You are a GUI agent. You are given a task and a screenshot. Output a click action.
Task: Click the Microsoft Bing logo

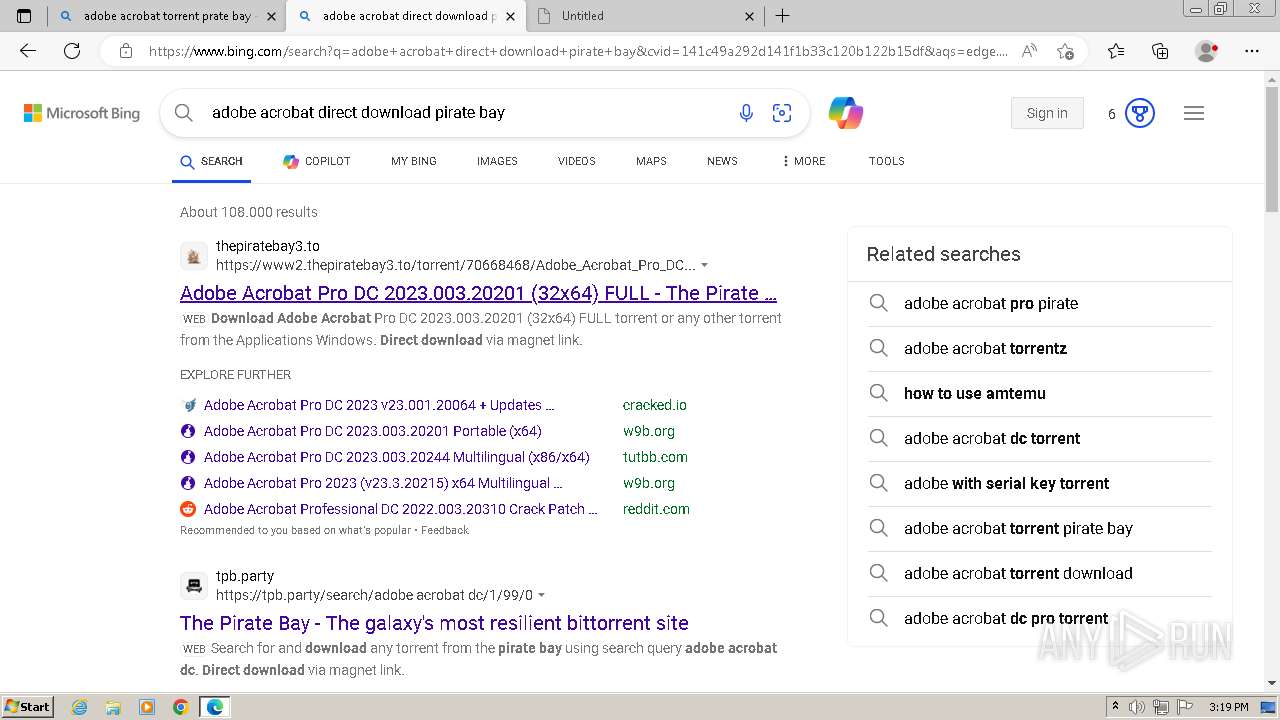point(82,113)
